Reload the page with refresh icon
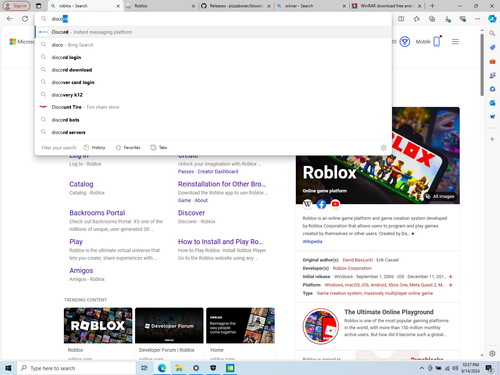This screenshot has height=375, width=500. [25, 19]
